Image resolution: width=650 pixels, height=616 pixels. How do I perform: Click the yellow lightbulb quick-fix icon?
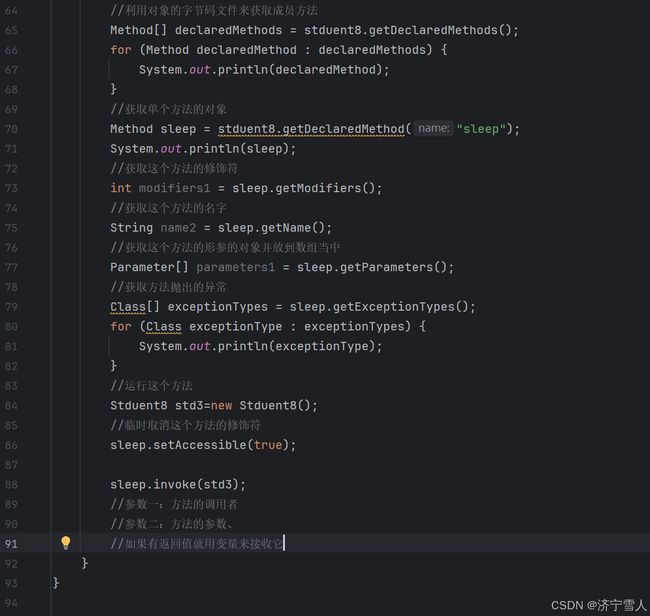[x=65, y=543]
